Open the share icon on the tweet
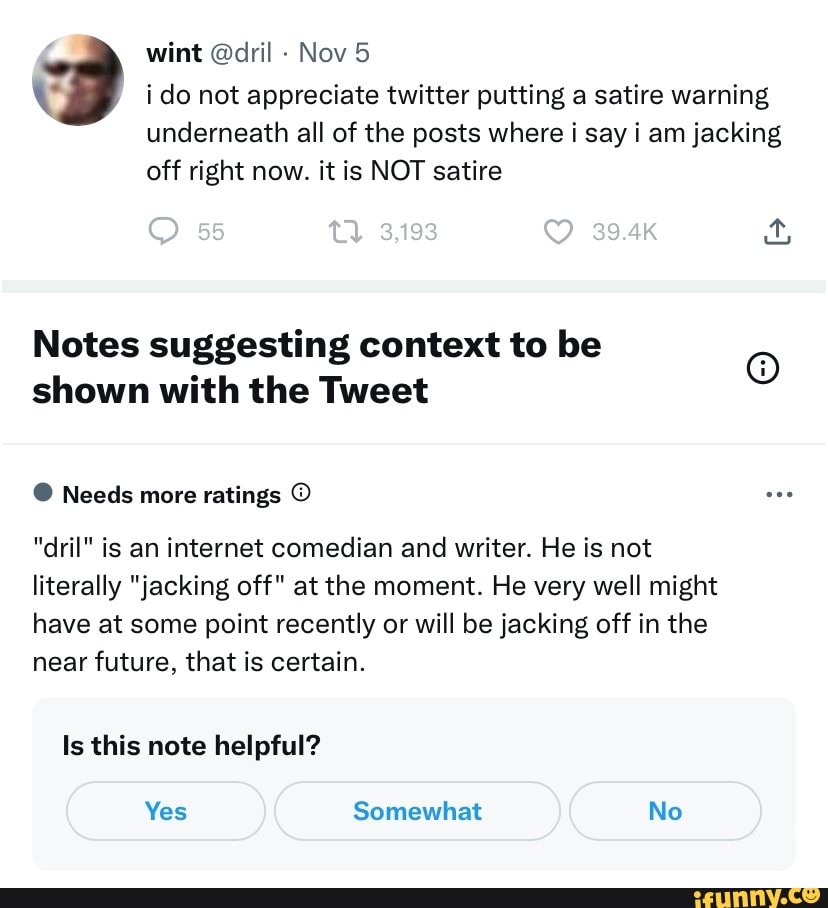The width and height of the screenshot is (828, 908). coord(777,230)
